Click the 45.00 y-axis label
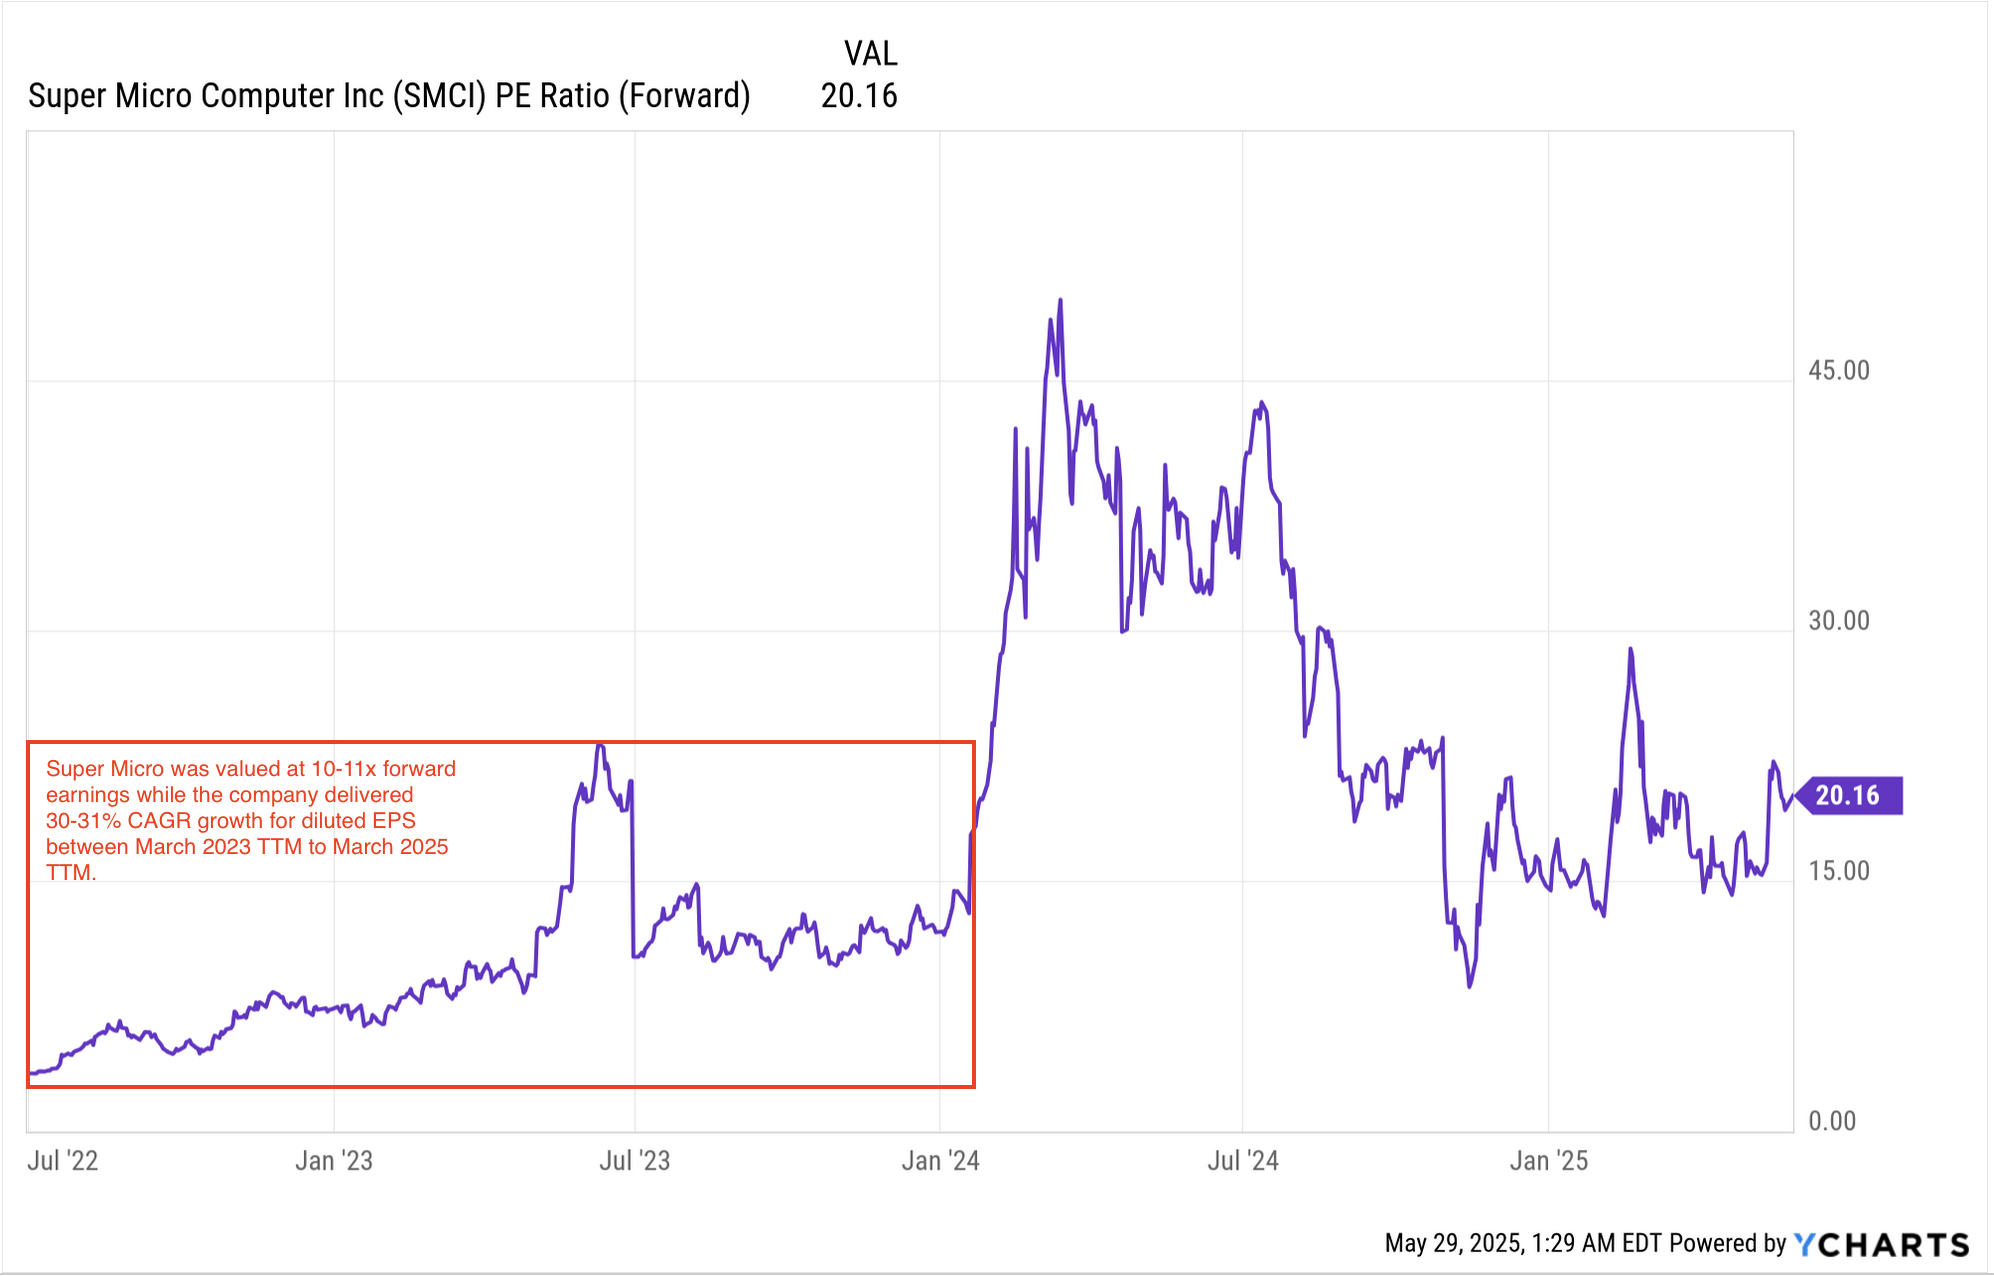The width and height of the screenshot is (1994, 1276). pos(1838,370)
